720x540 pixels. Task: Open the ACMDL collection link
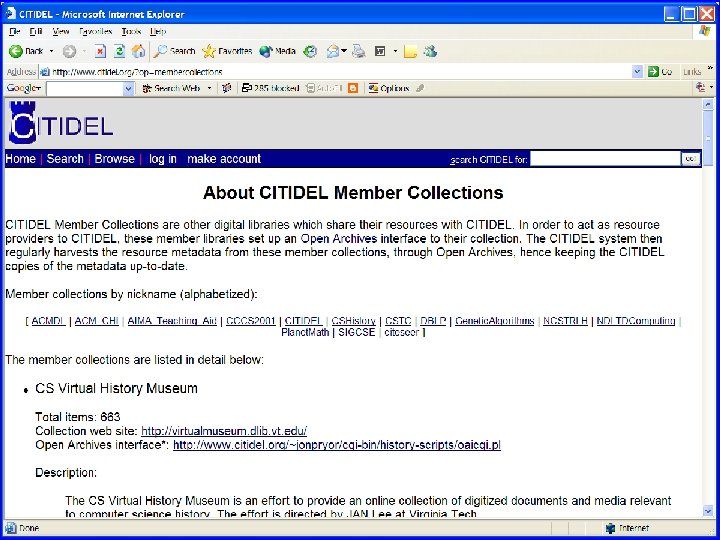click(49, 321)
